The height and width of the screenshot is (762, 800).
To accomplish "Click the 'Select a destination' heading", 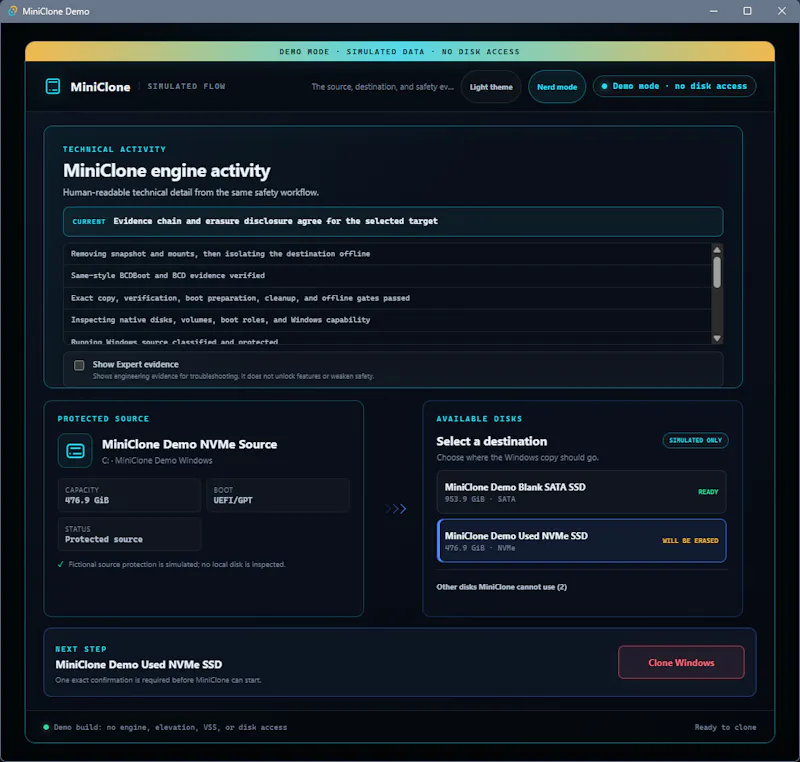I will coord(491,442).
